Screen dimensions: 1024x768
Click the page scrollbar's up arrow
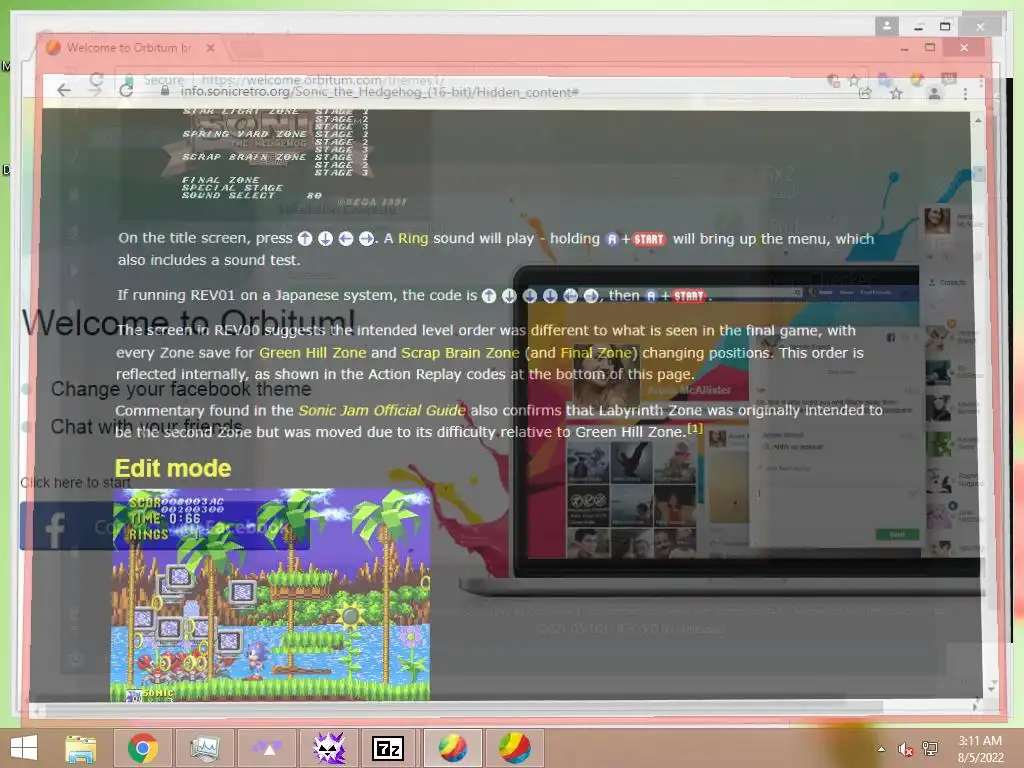pos(978,121)
